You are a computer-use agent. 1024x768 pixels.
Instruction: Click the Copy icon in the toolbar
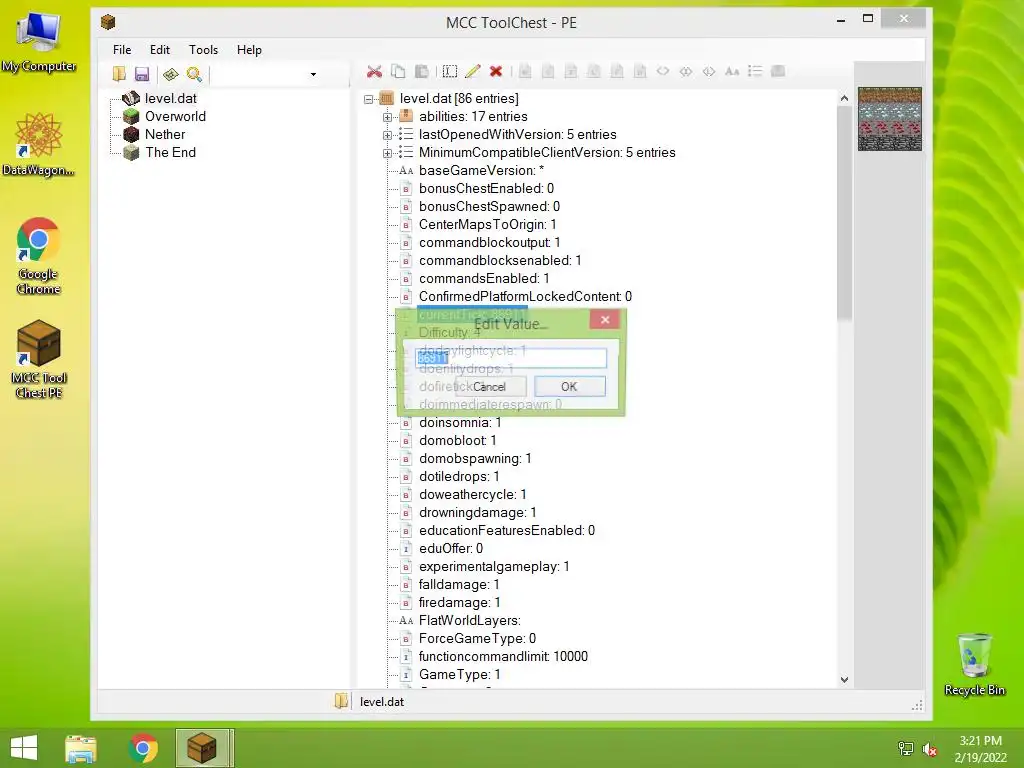click(x=398, y=71)
